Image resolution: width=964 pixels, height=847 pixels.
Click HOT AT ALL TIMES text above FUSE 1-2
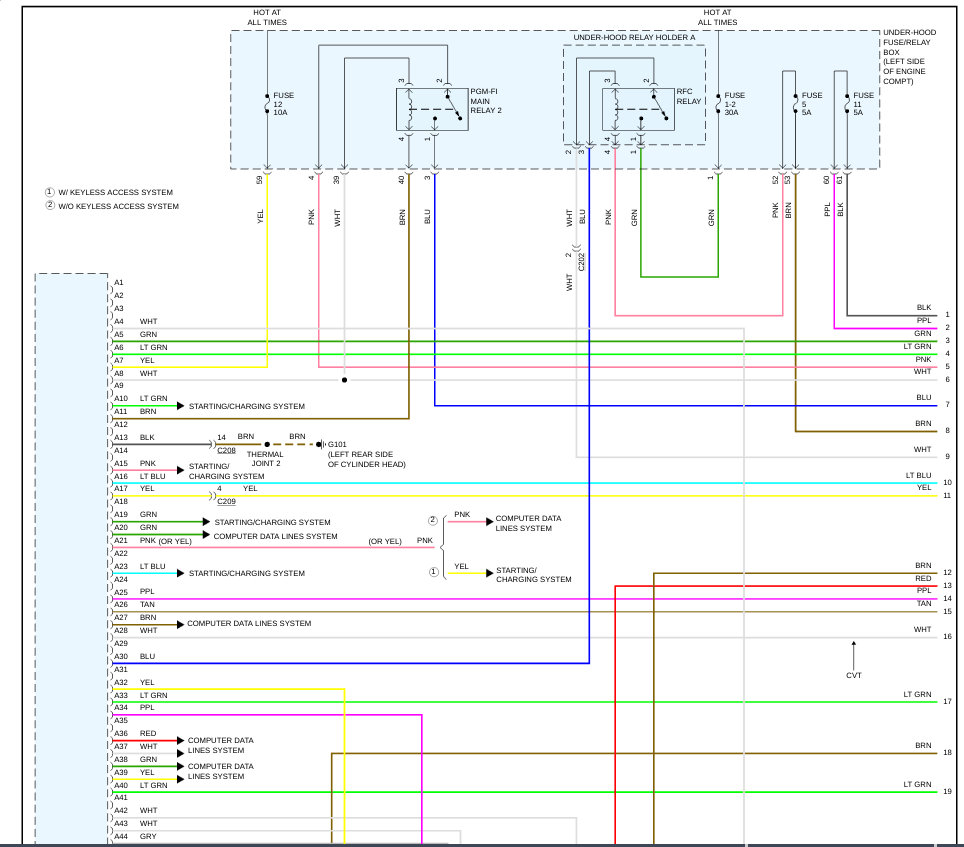point(717,17)
